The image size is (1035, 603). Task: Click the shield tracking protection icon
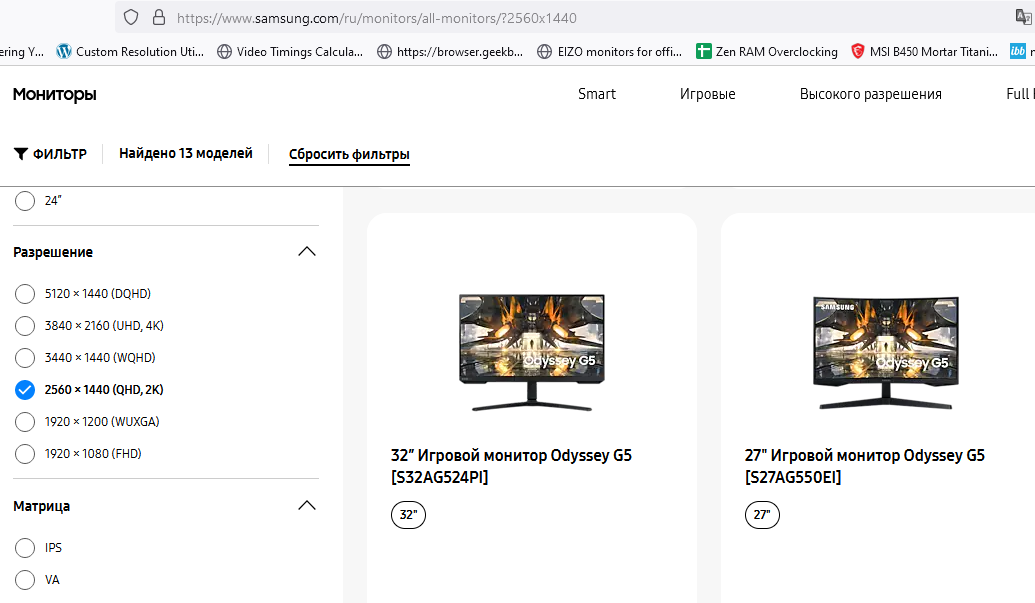tap(131, 17)
